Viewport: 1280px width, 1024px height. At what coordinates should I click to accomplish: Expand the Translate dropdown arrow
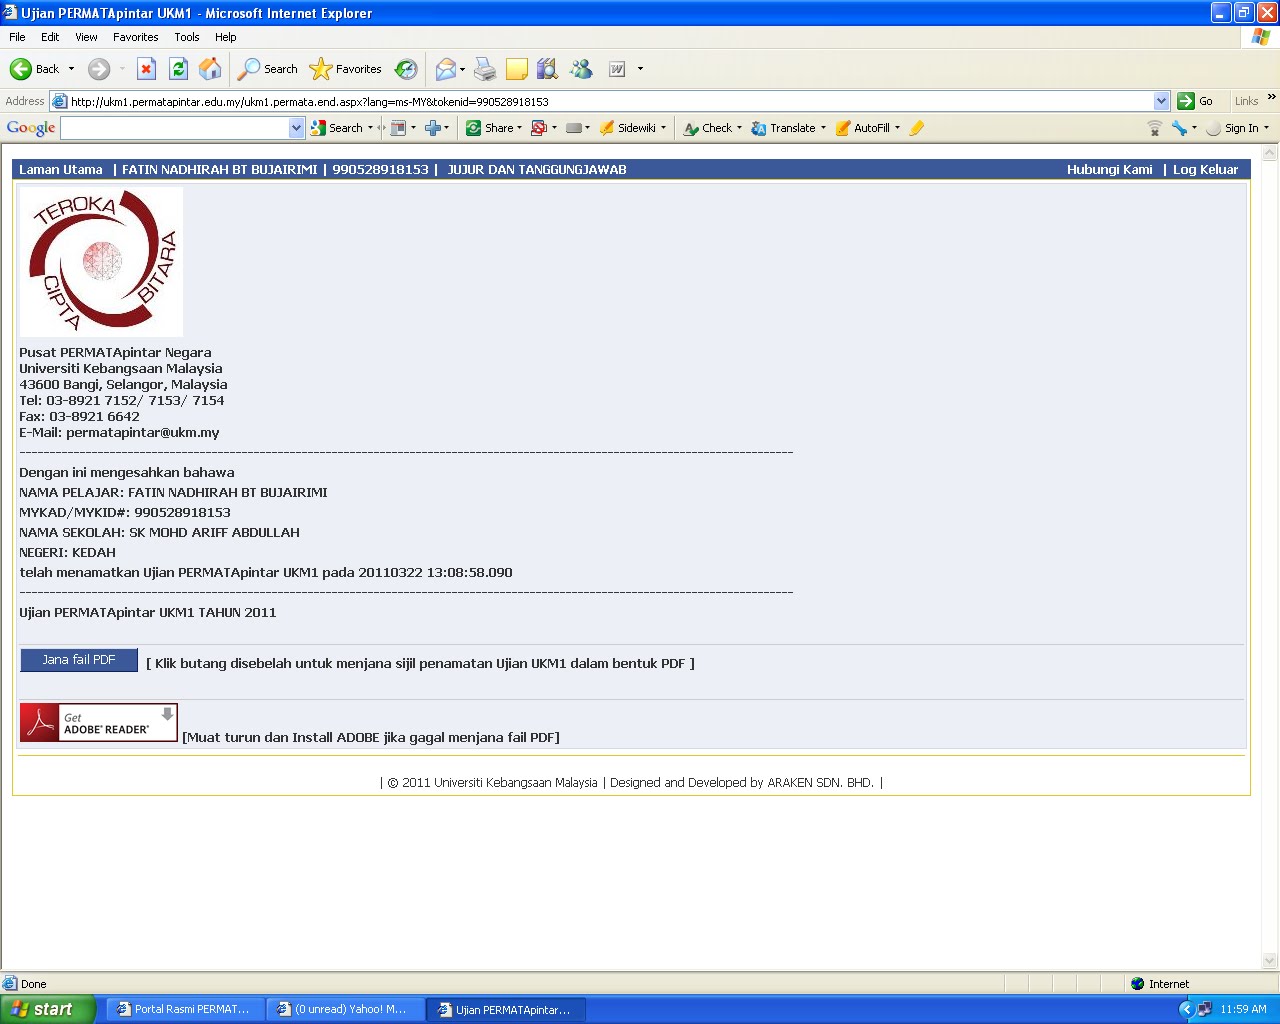[823, 128]
